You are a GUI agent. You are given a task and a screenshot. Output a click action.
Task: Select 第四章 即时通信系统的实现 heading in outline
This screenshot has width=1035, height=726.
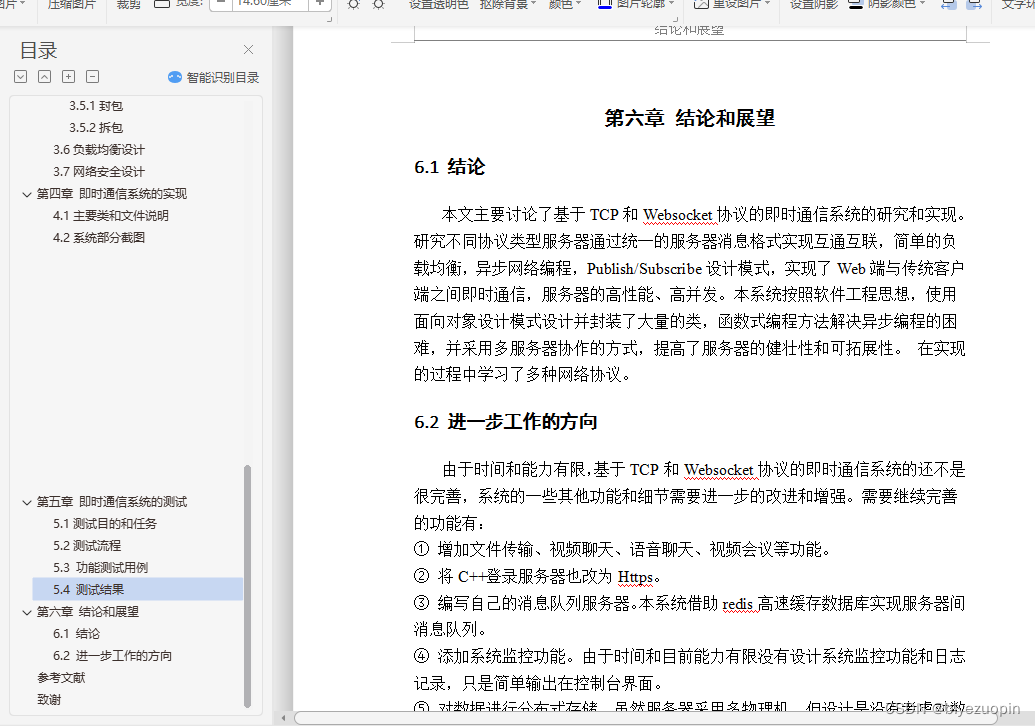click(112, 193)
